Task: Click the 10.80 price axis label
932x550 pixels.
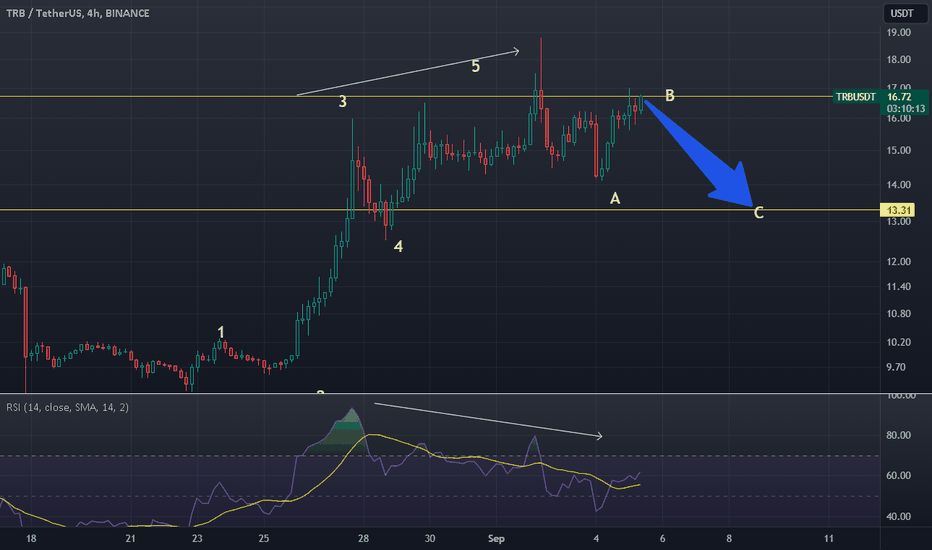Action: tap(899, 314)
